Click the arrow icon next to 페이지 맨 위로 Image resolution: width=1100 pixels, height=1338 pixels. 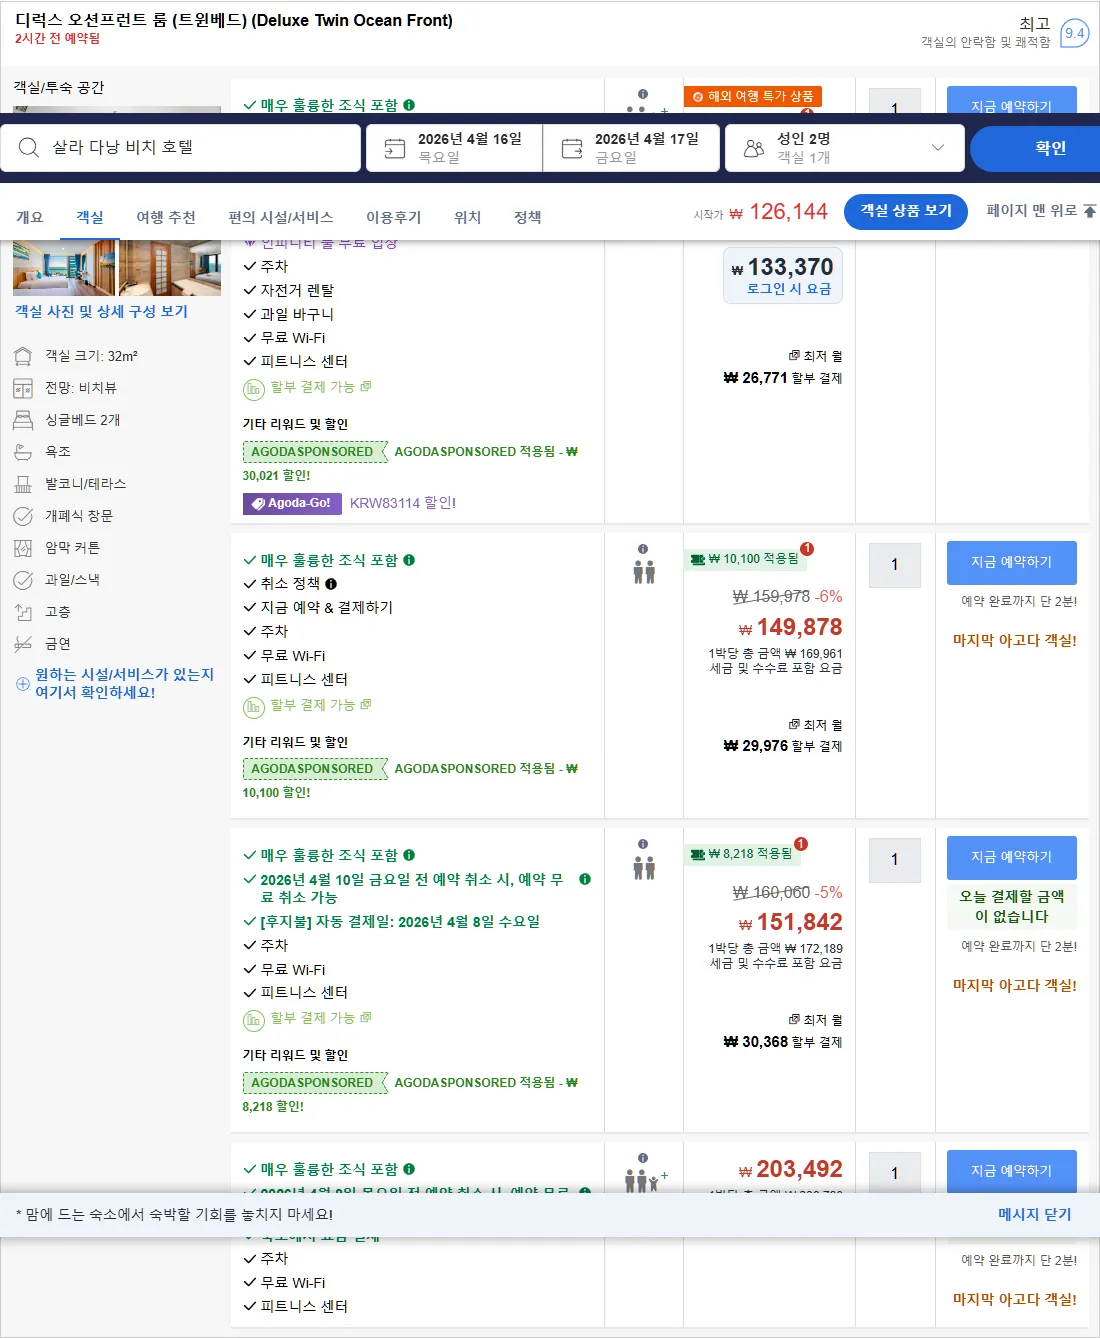pos(1089,211)
